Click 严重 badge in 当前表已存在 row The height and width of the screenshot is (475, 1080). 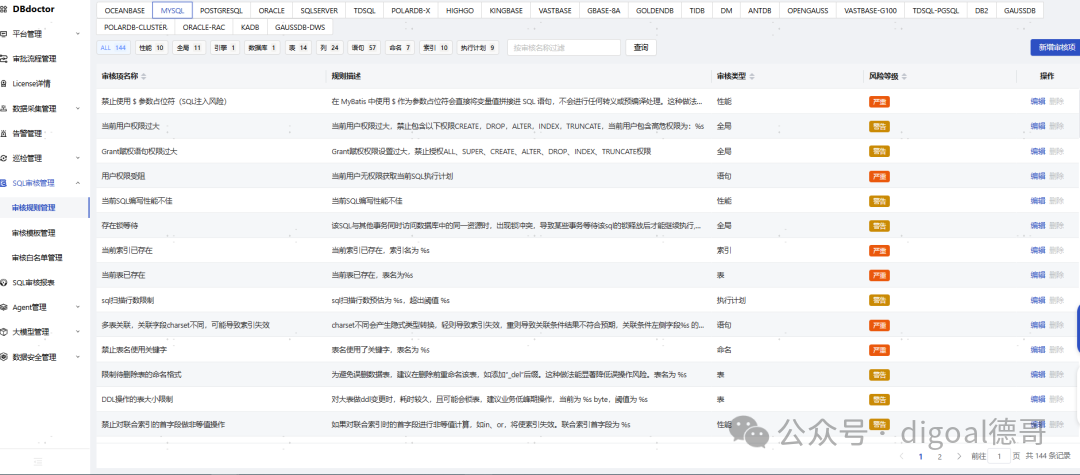880,275
